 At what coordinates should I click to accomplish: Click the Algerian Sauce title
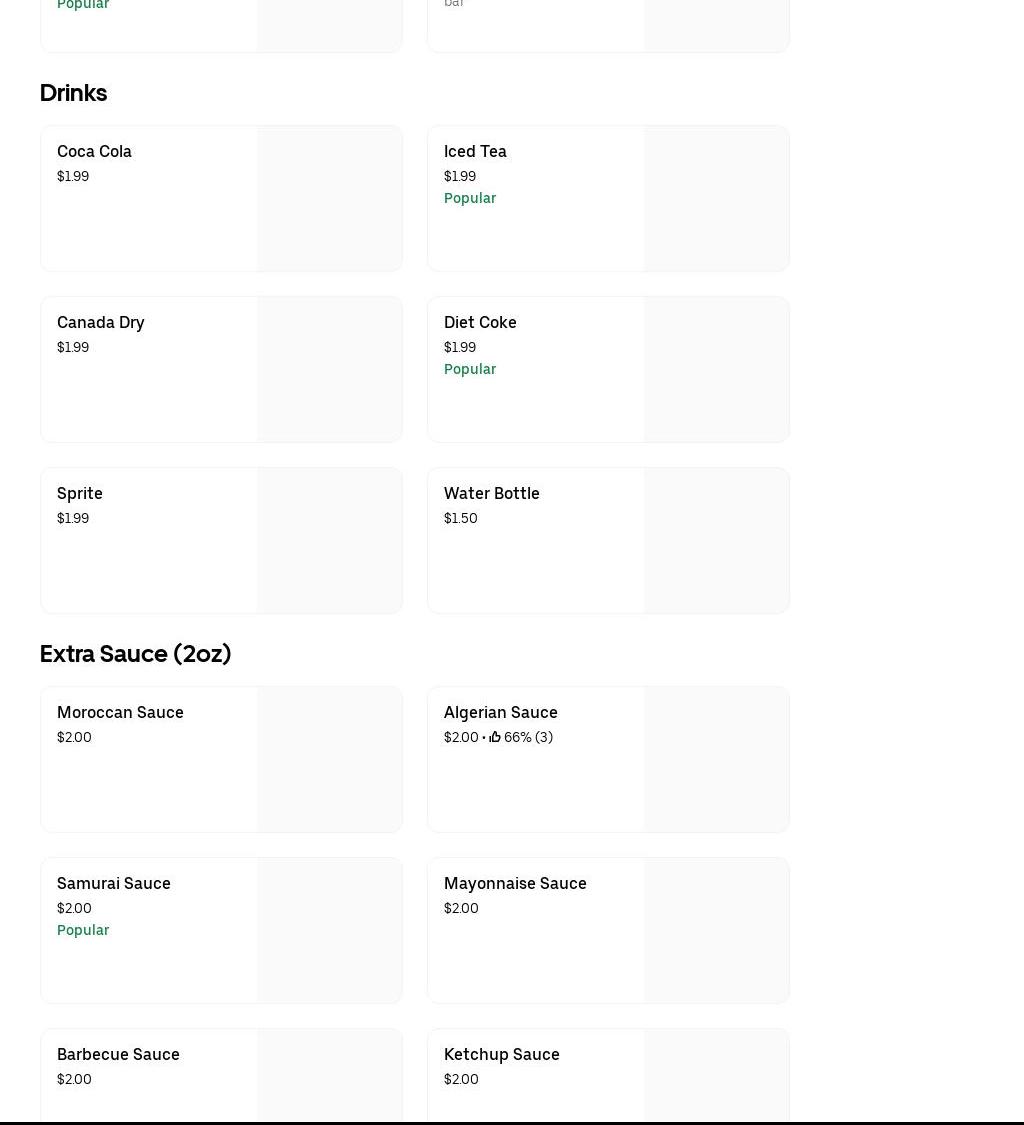coord(500,713)
